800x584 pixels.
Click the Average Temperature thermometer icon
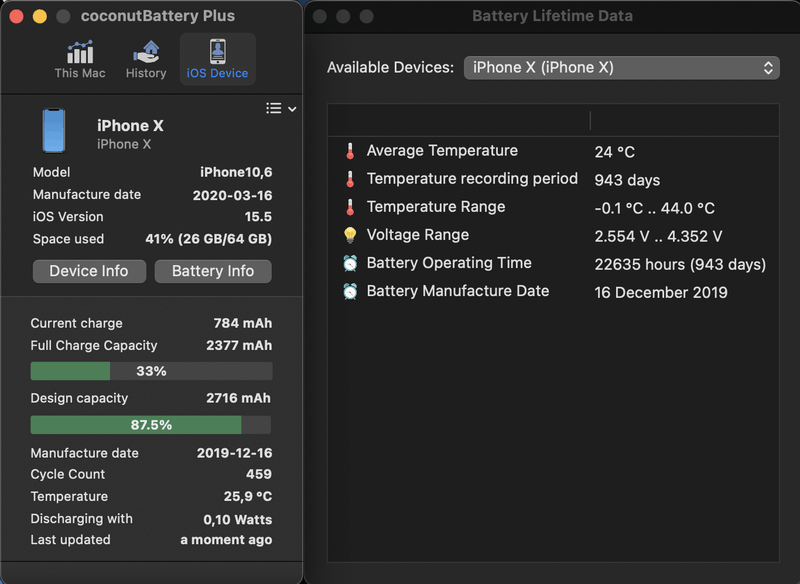click(350, 152)
